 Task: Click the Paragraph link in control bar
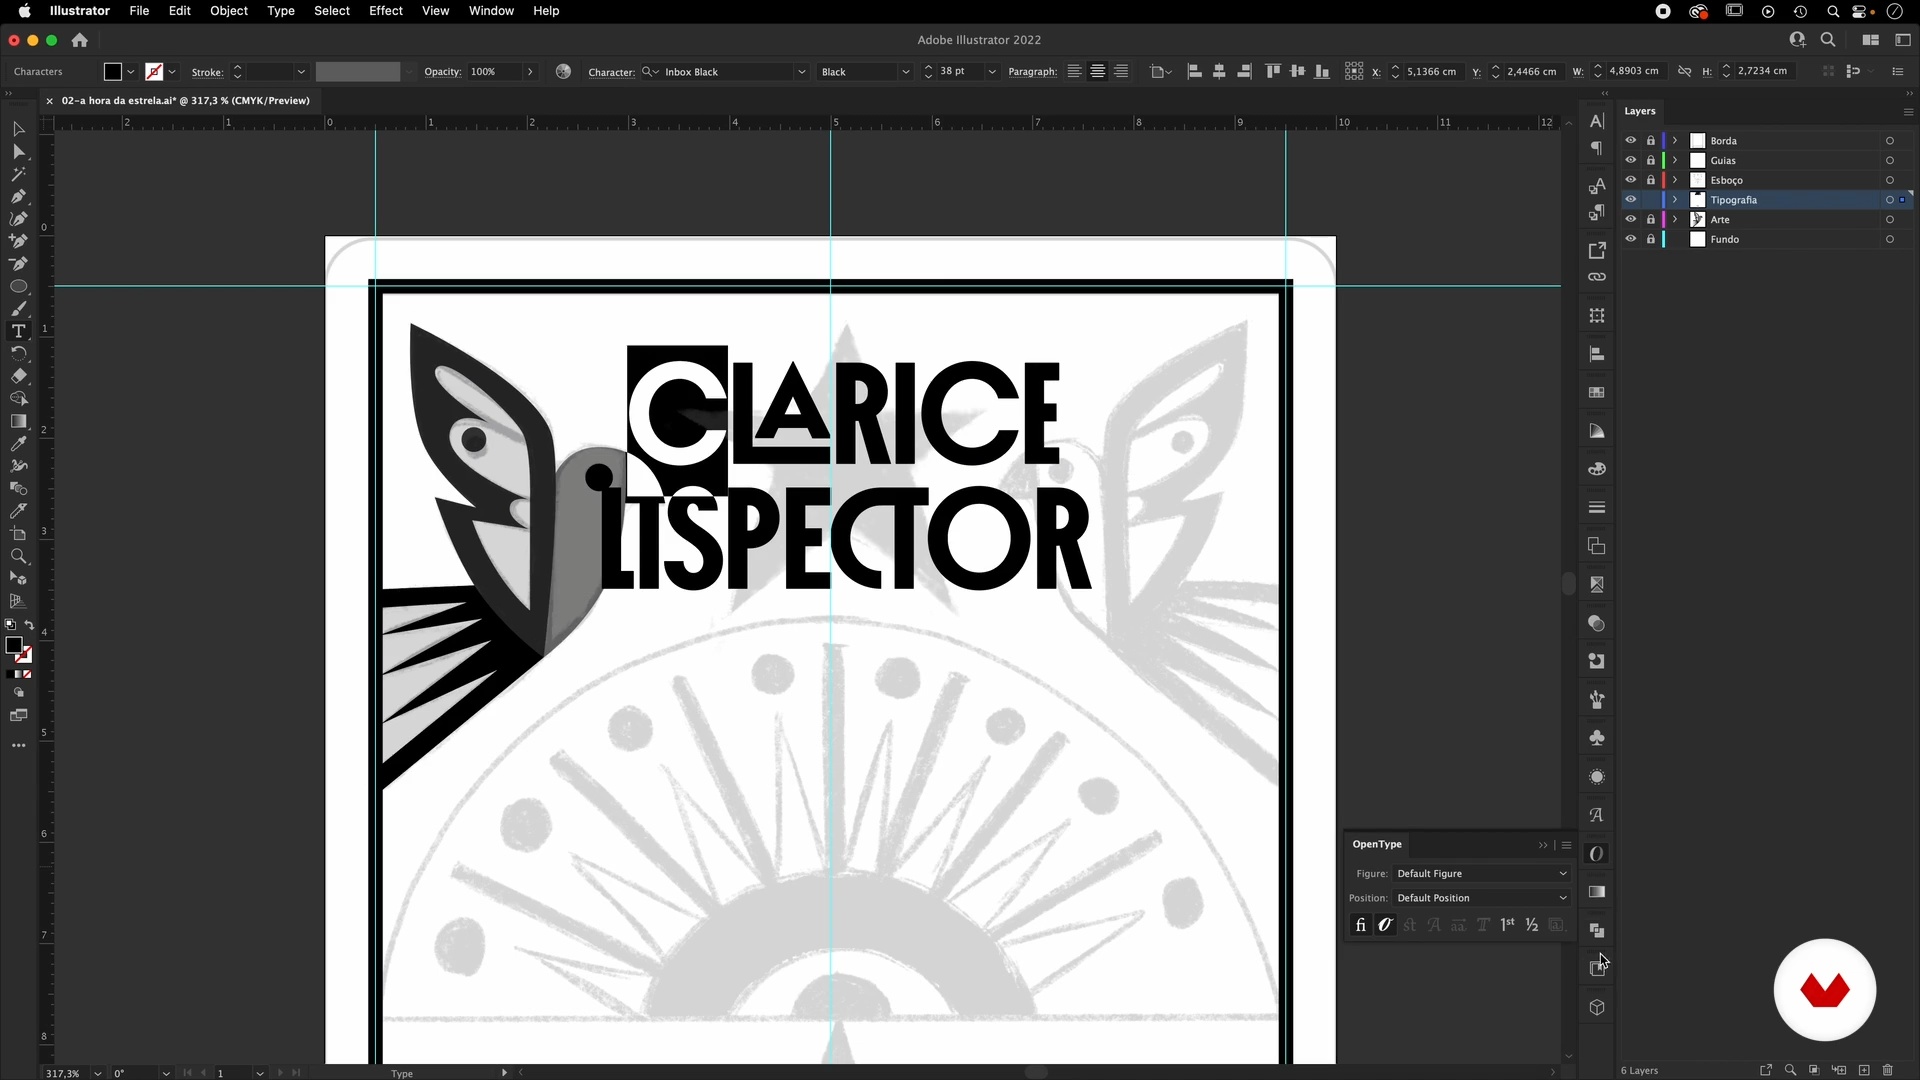(x=1032, y=72)
